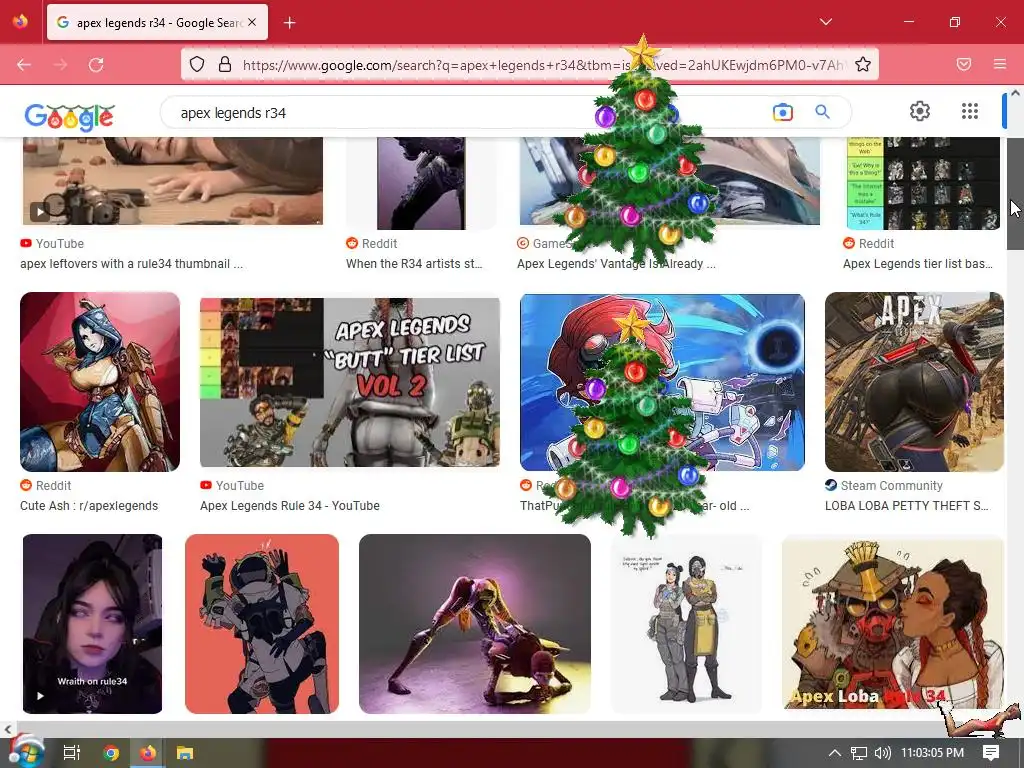This screenshot has height=768, width=1024.
Task: Open the Firefox application menu
Action: 1000,64
